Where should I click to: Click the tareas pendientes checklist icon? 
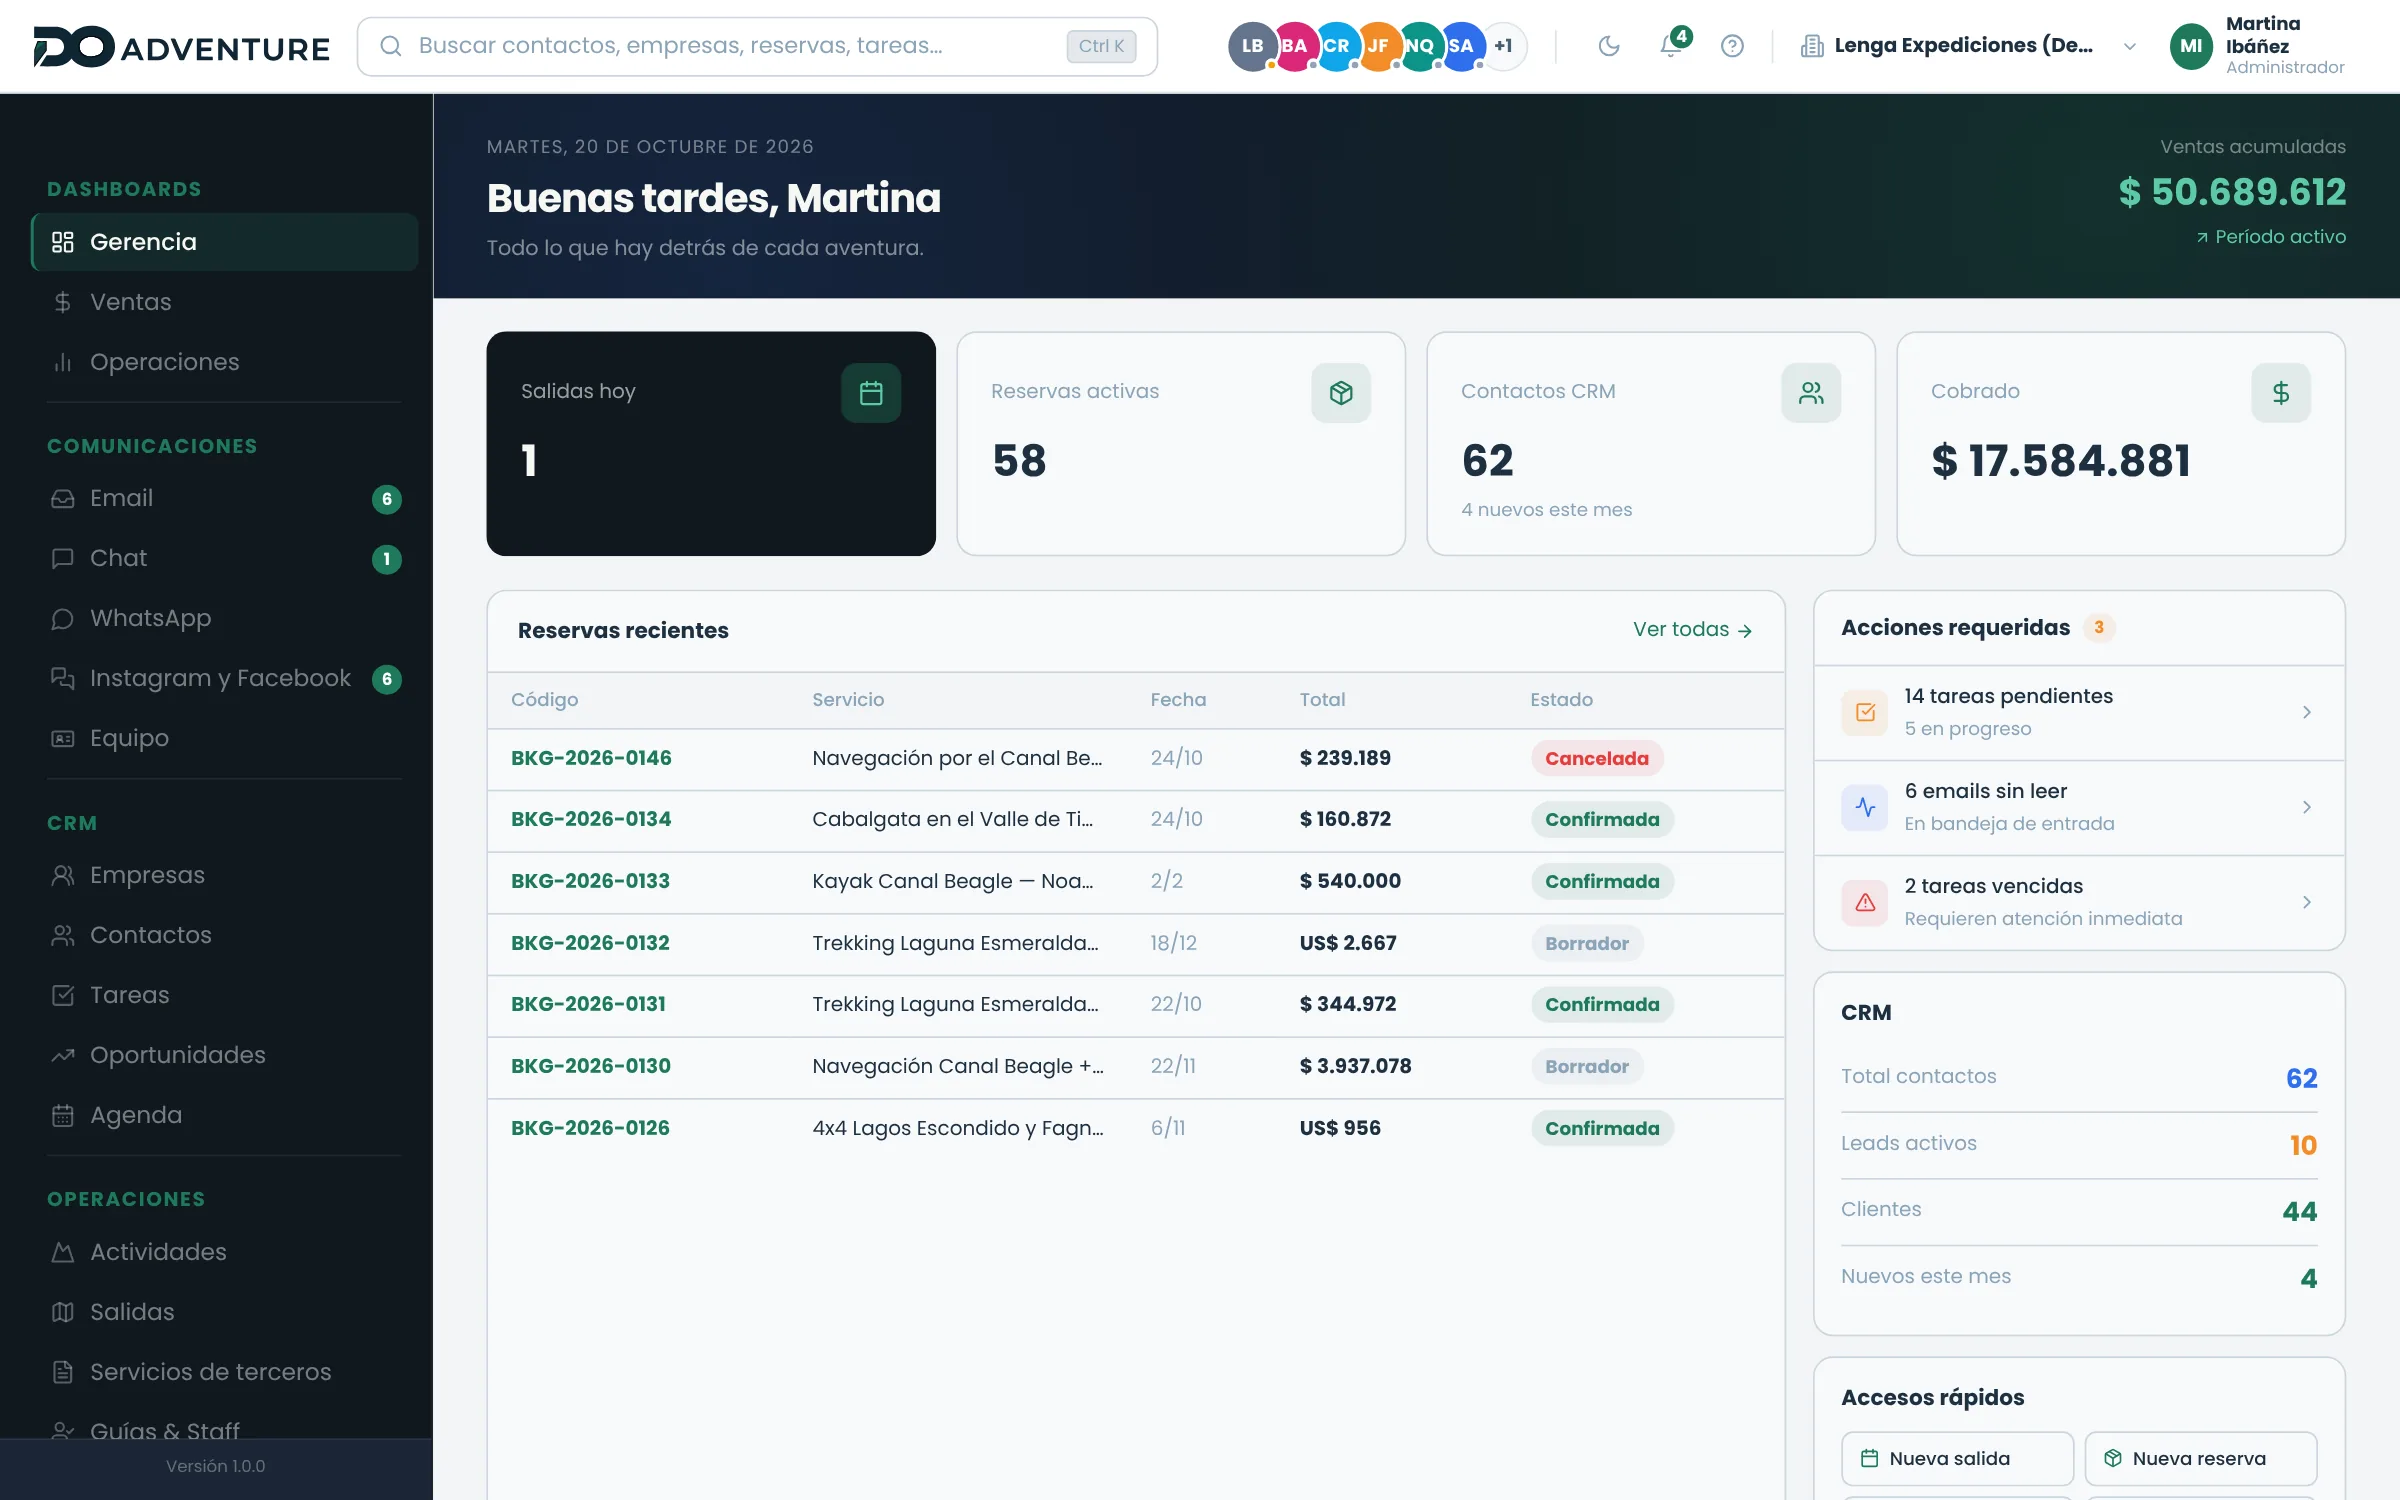point(1865,712)
